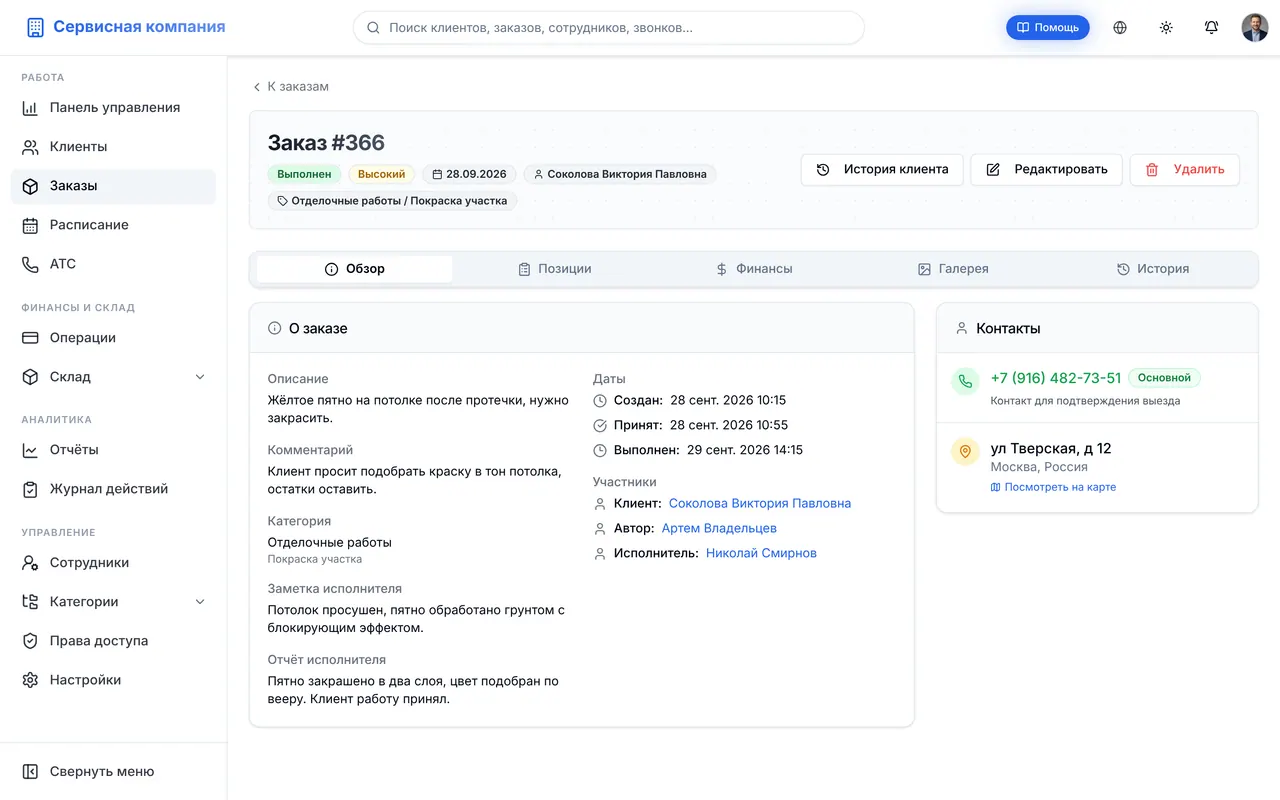This screenshot has height=800, width=1280.
Task: Open the language globe icon
Action: tap(1120, 28)
